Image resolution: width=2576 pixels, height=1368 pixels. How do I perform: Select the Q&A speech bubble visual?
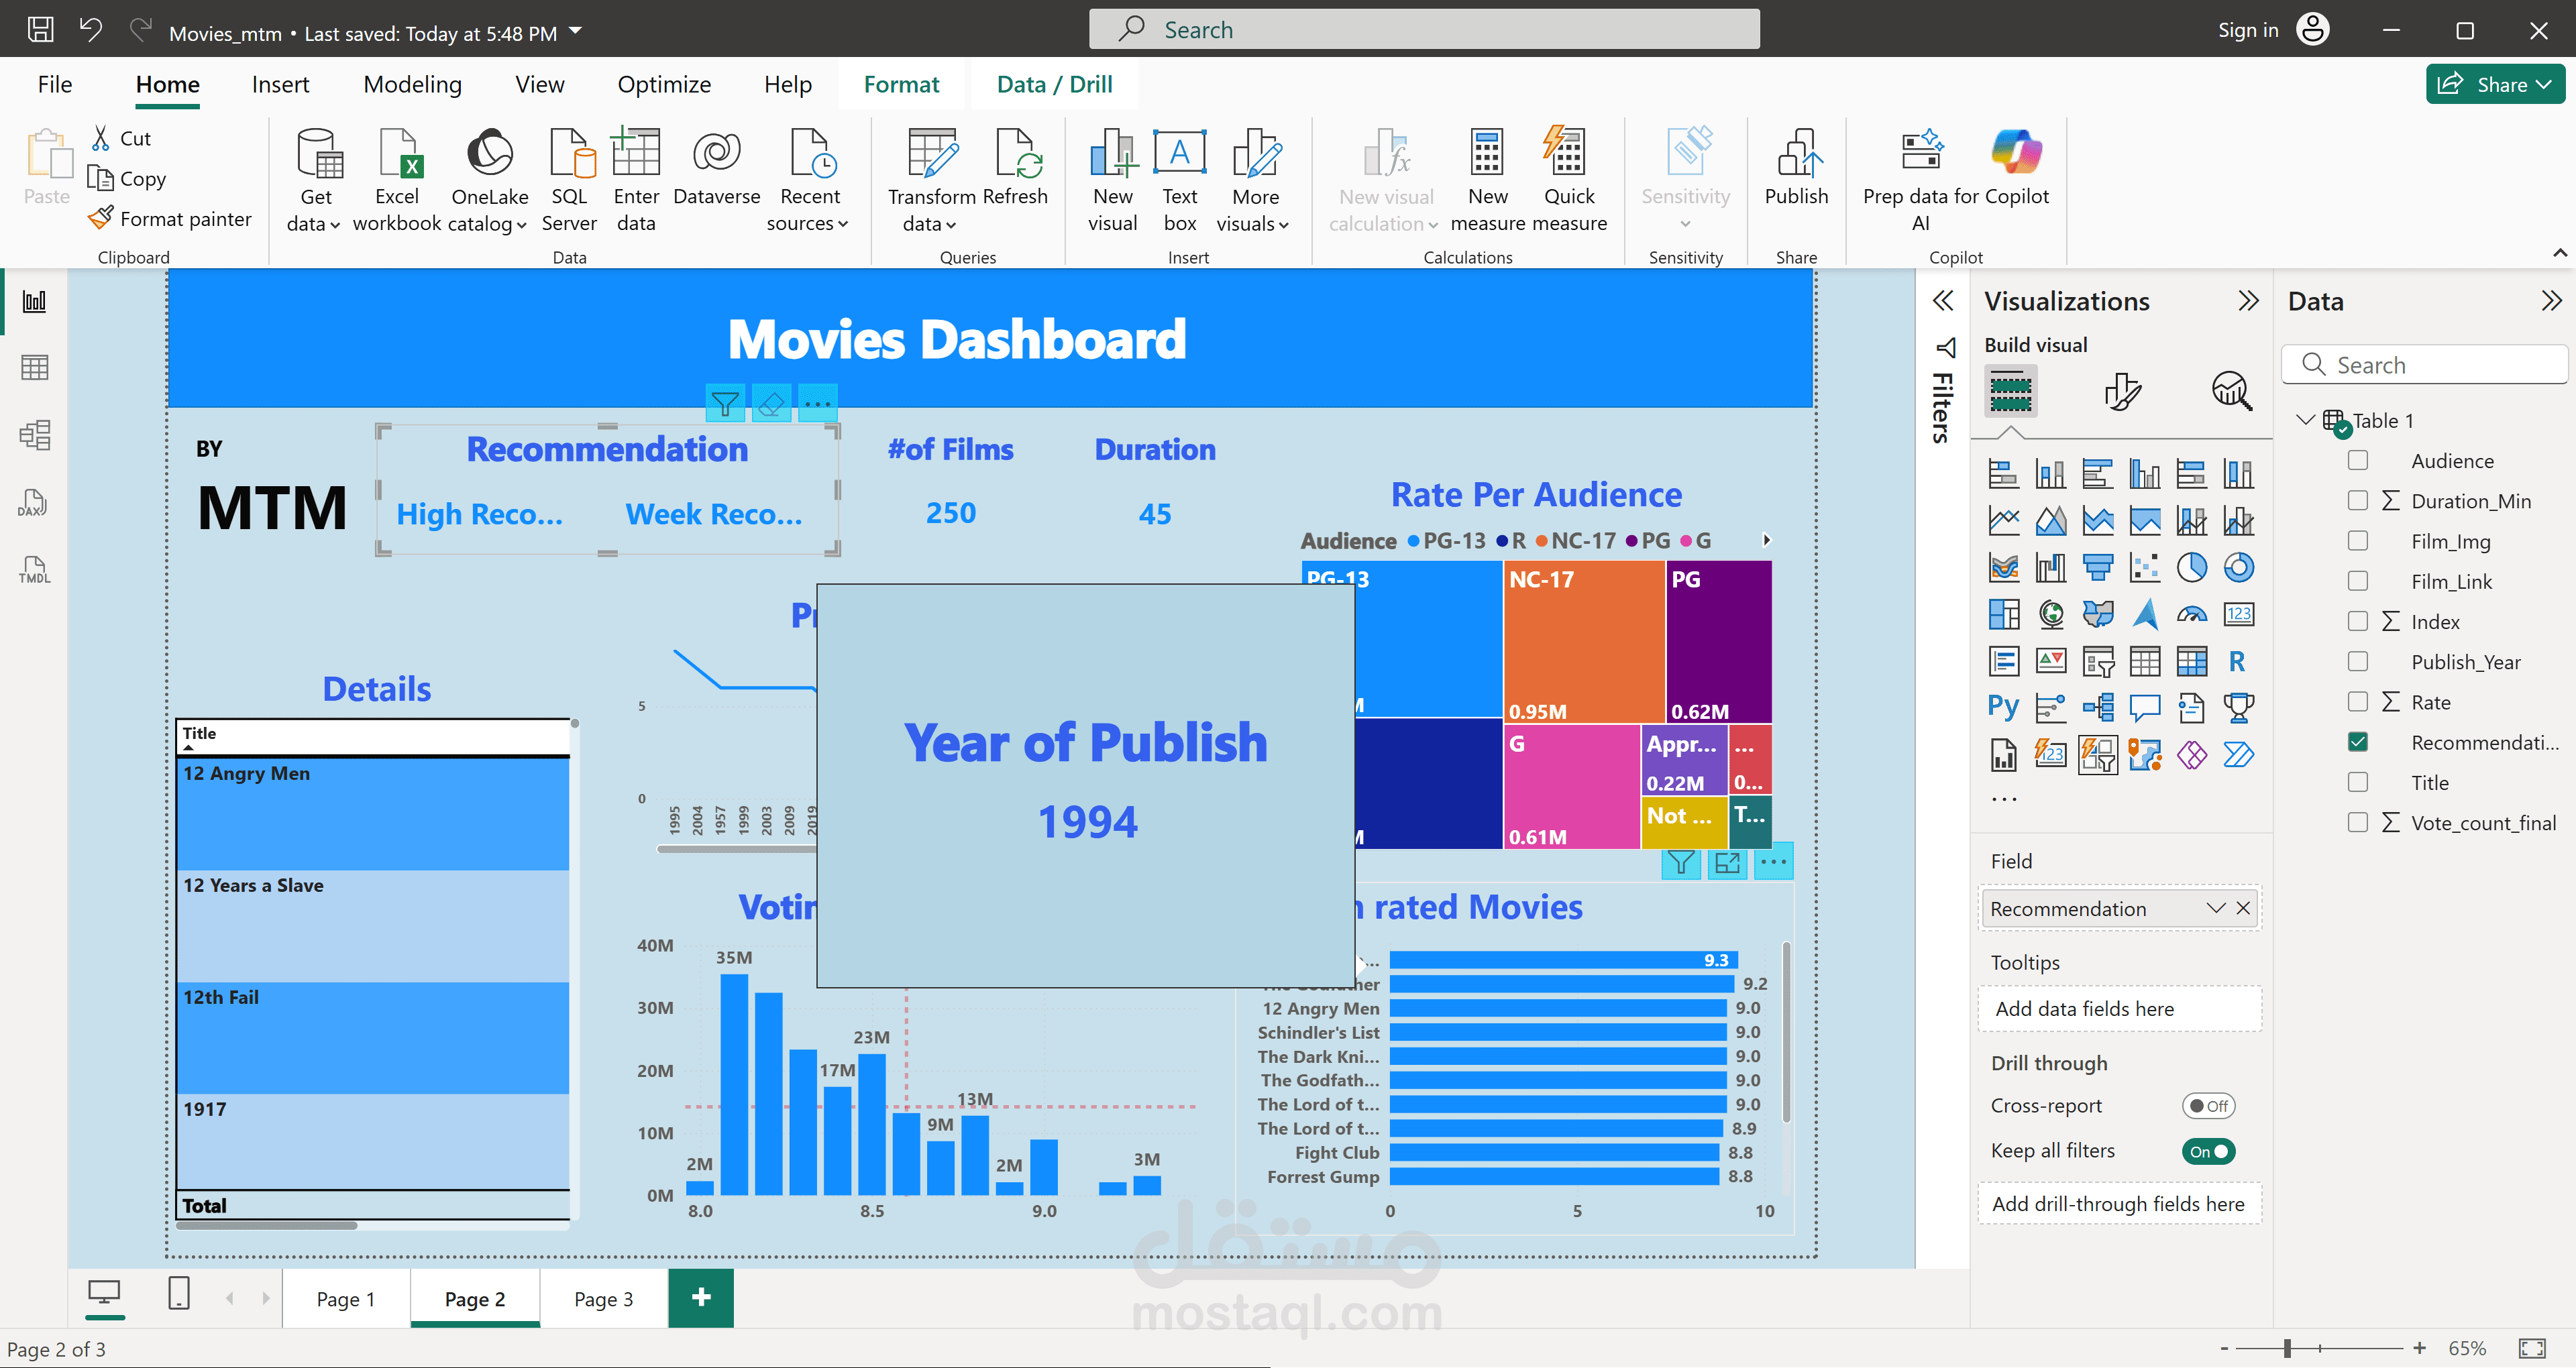click(x=2144, y=708)
